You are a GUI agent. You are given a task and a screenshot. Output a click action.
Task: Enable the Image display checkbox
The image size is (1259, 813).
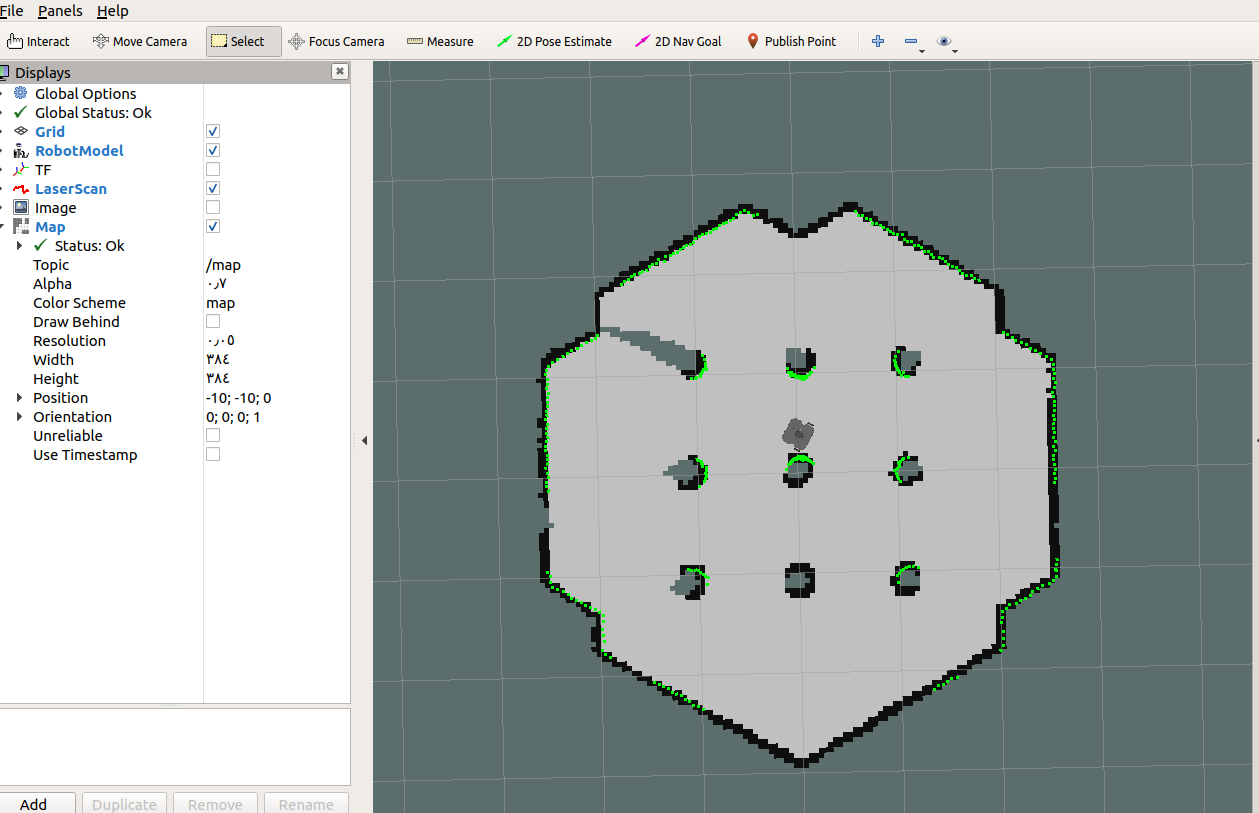[x=212, y=207]
